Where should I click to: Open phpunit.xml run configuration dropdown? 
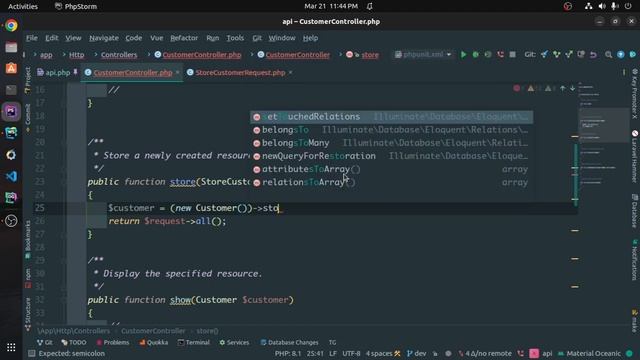(x=423, y=54)
